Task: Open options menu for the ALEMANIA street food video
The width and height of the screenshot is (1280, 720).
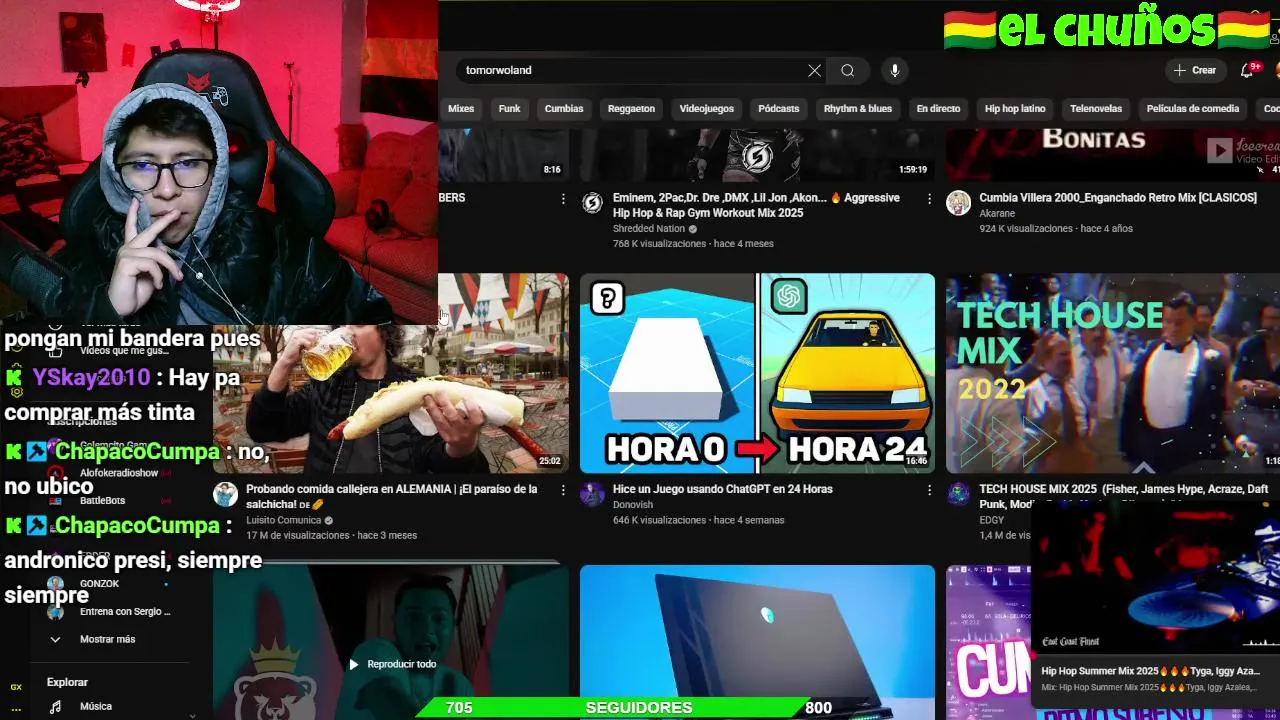Action: pos(563,490)
